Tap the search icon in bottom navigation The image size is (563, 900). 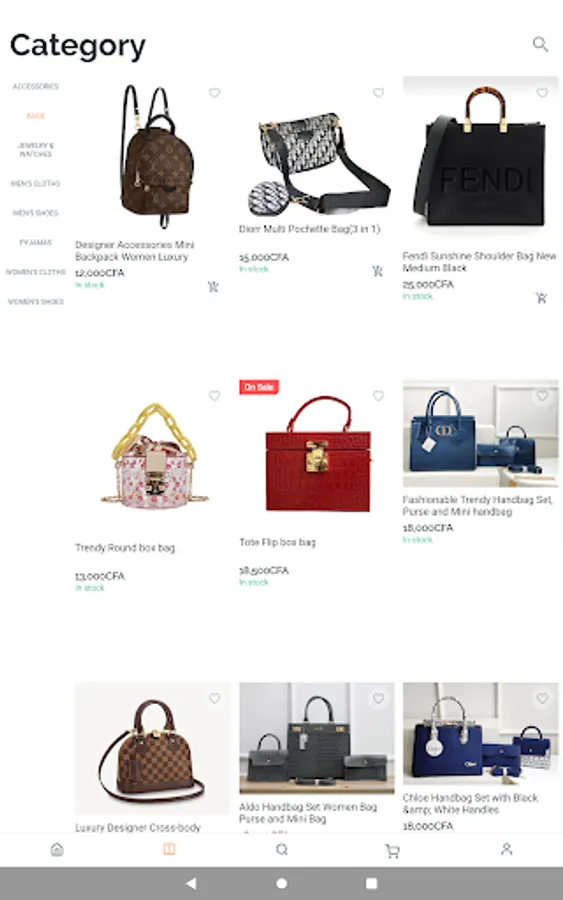click(x=282, y=849)
